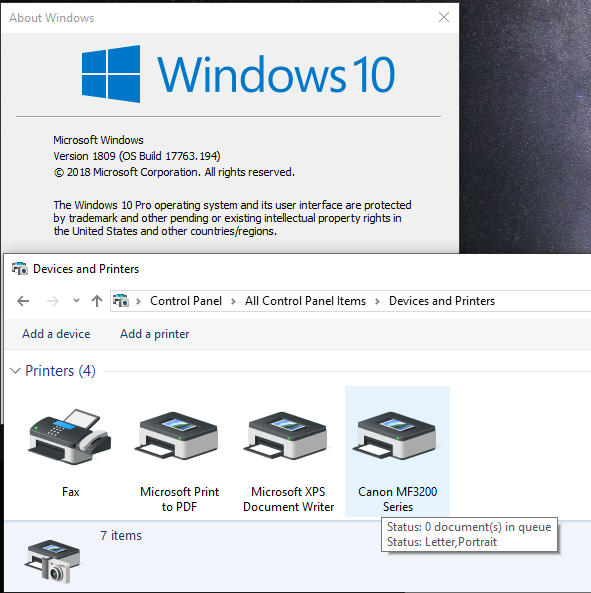Click the 7 items status text
This screenshot has width=591, height=593.
point(121,536)
